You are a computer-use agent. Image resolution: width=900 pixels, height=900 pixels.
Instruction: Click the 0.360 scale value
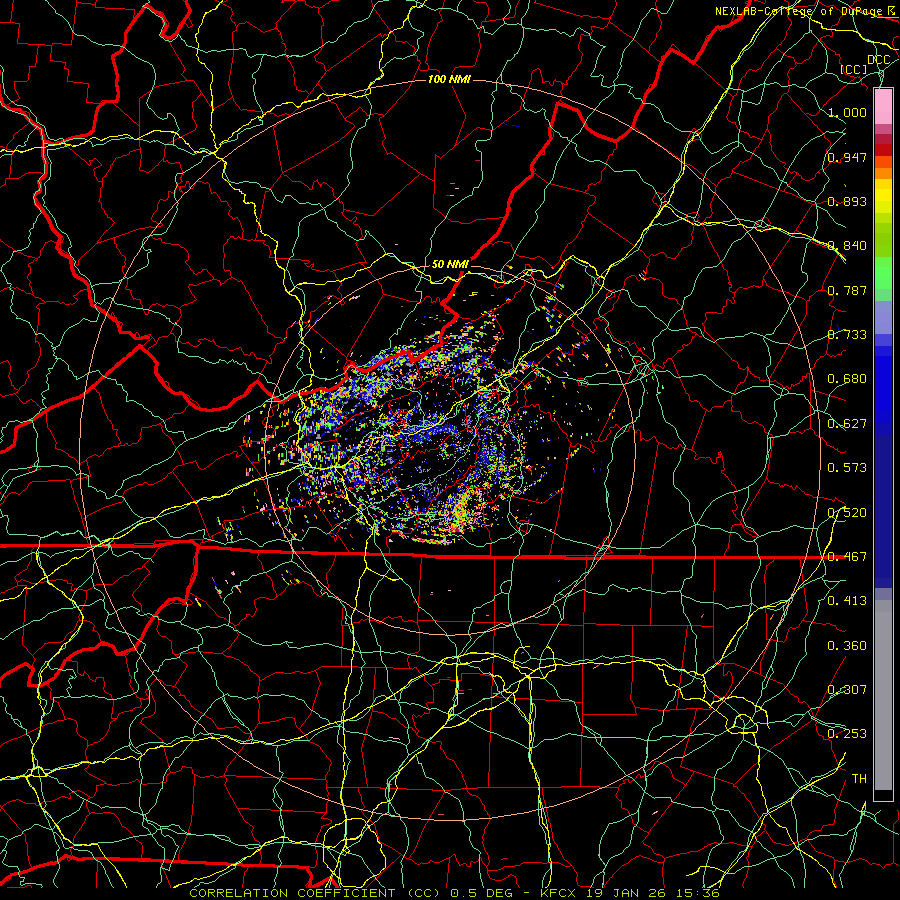[x=847, y=646]
